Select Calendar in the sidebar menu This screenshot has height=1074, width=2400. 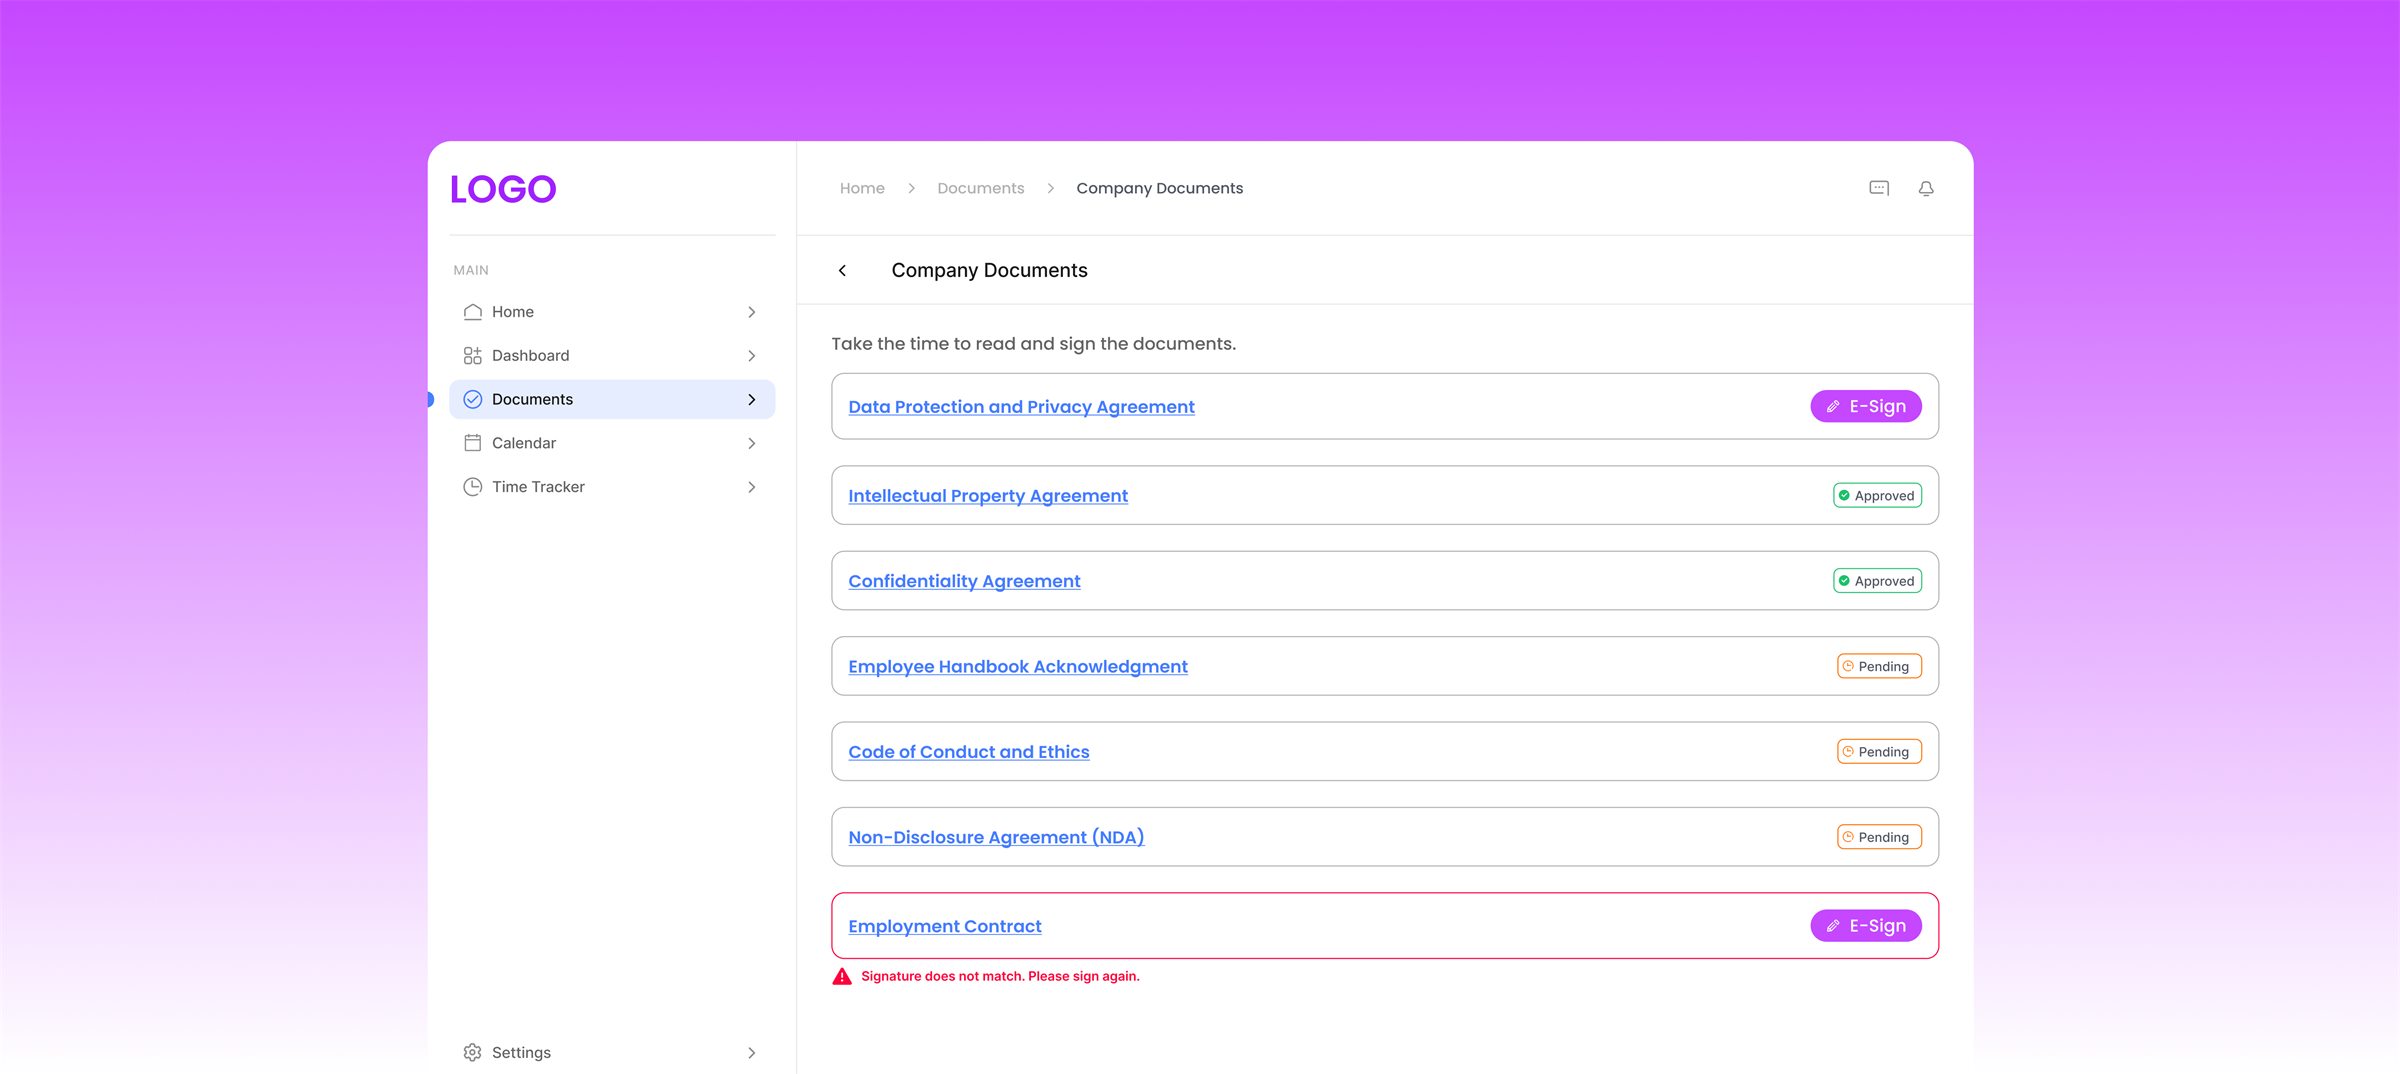(612, 443)
